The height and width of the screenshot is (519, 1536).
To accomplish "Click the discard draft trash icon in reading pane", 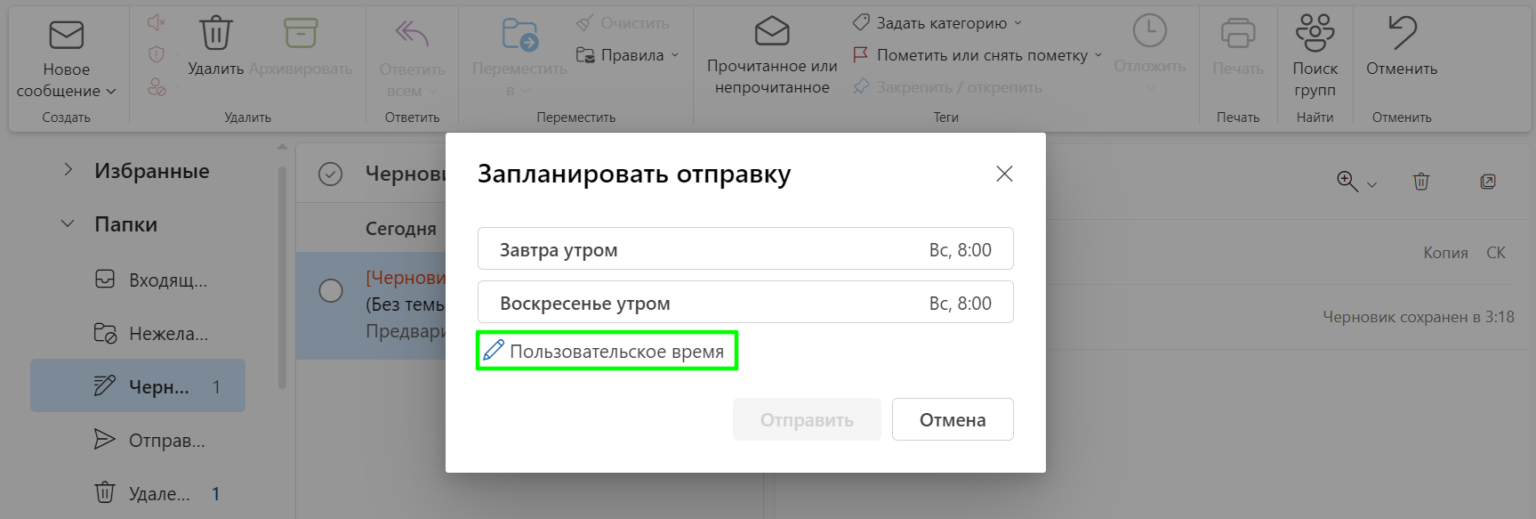I will tap(1421, 181).
